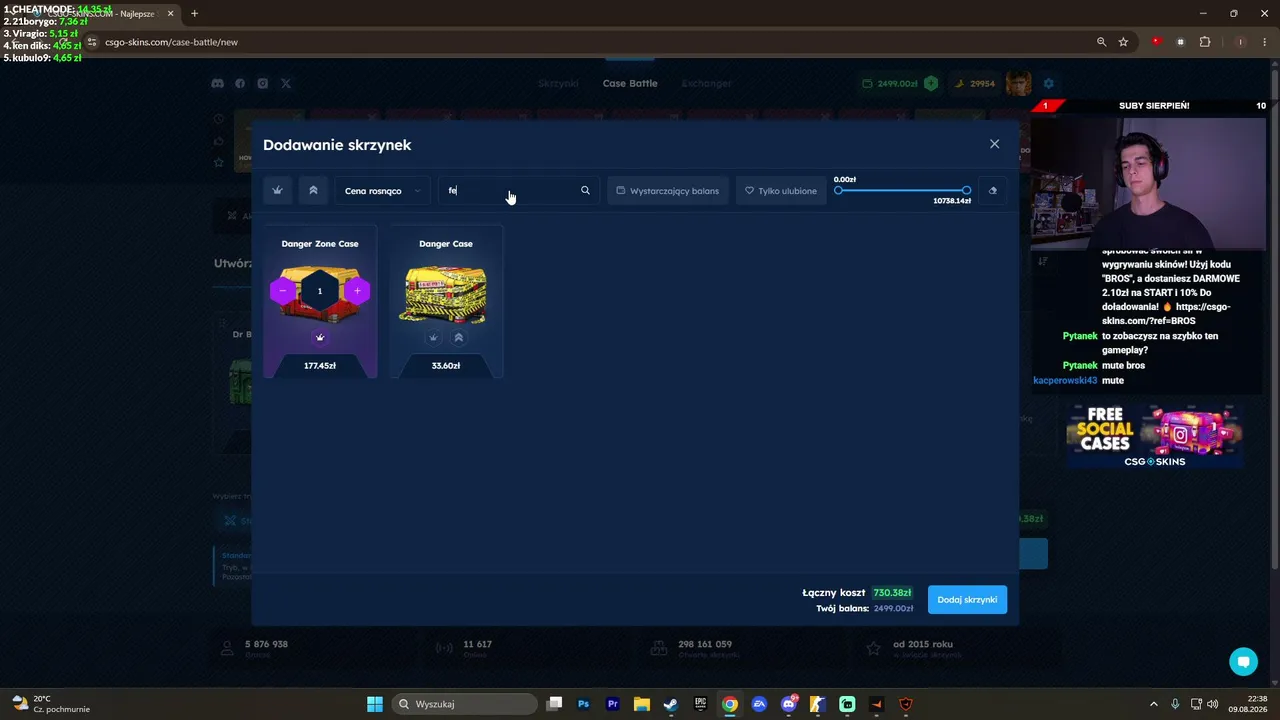Open Discord from the taskbar
The image size is (1280, 720).
pos(789,704)
